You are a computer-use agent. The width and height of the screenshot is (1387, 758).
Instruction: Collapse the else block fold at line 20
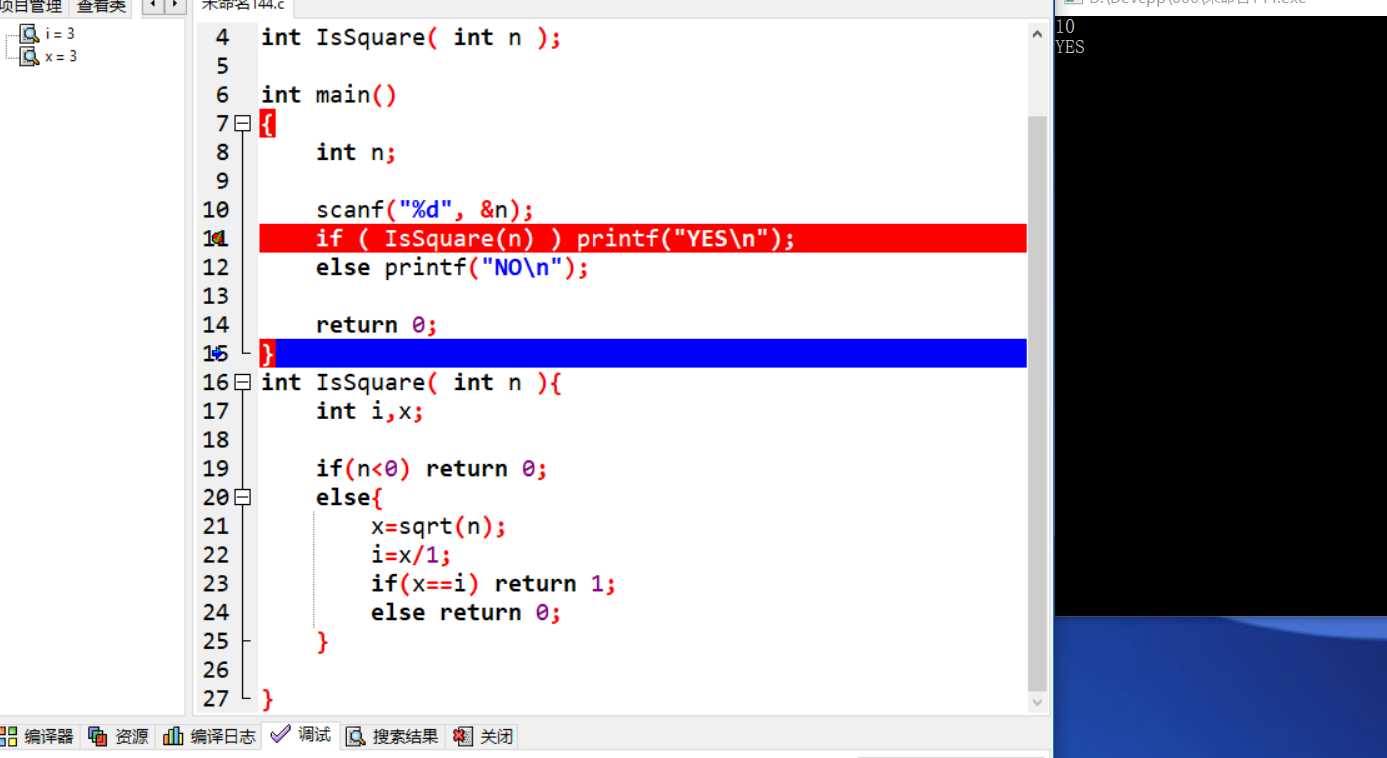242,497
